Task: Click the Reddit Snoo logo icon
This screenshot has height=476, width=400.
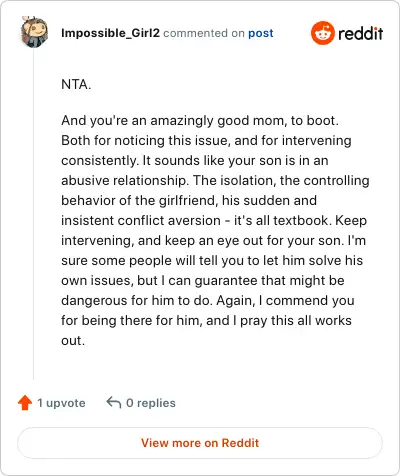Action: coord(322,33)
